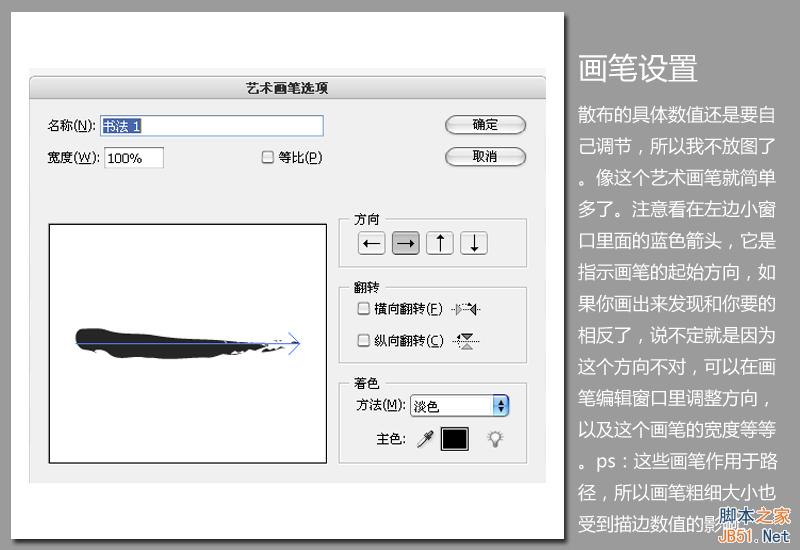
Task: Select the right arrow direction button
Action: pyautogui.click(x=406, y=243)
